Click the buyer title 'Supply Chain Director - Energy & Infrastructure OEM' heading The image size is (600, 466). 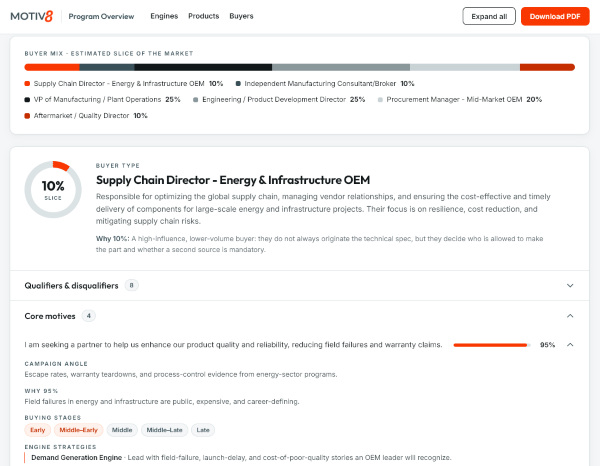(x=233, y=180)
